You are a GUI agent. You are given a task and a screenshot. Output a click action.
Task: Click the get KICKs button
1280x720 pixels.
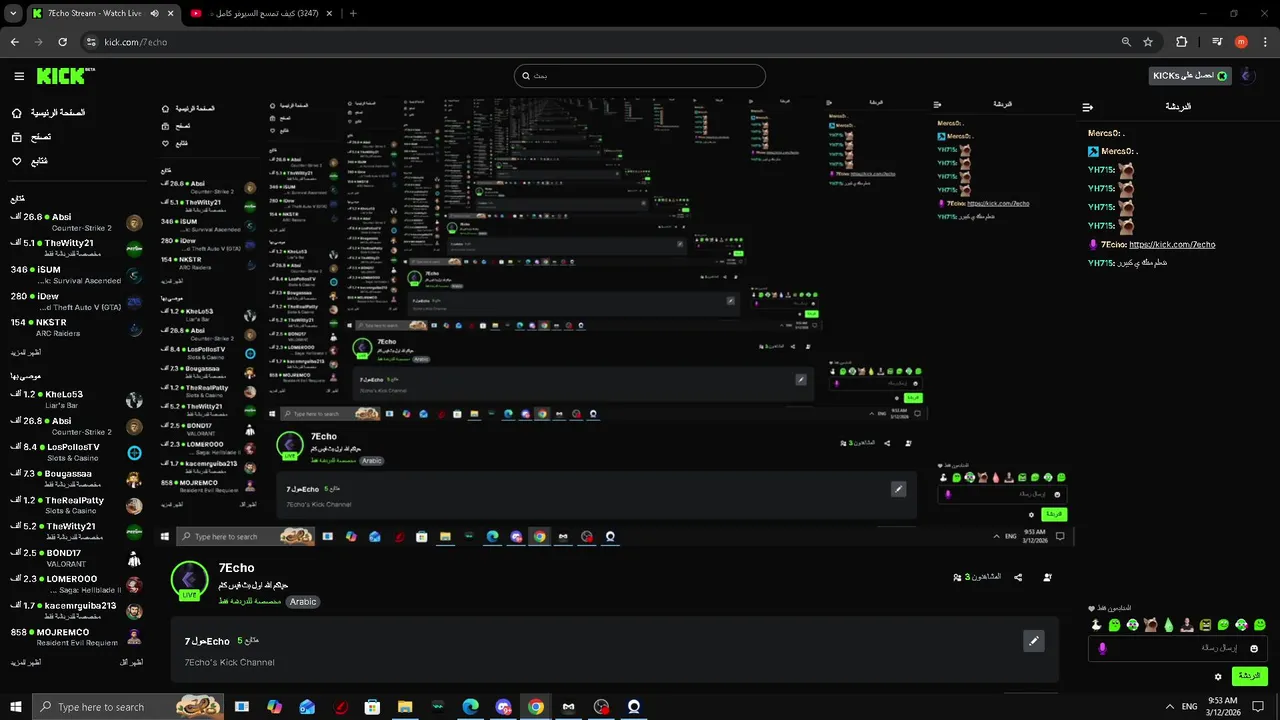[1190, 76]
